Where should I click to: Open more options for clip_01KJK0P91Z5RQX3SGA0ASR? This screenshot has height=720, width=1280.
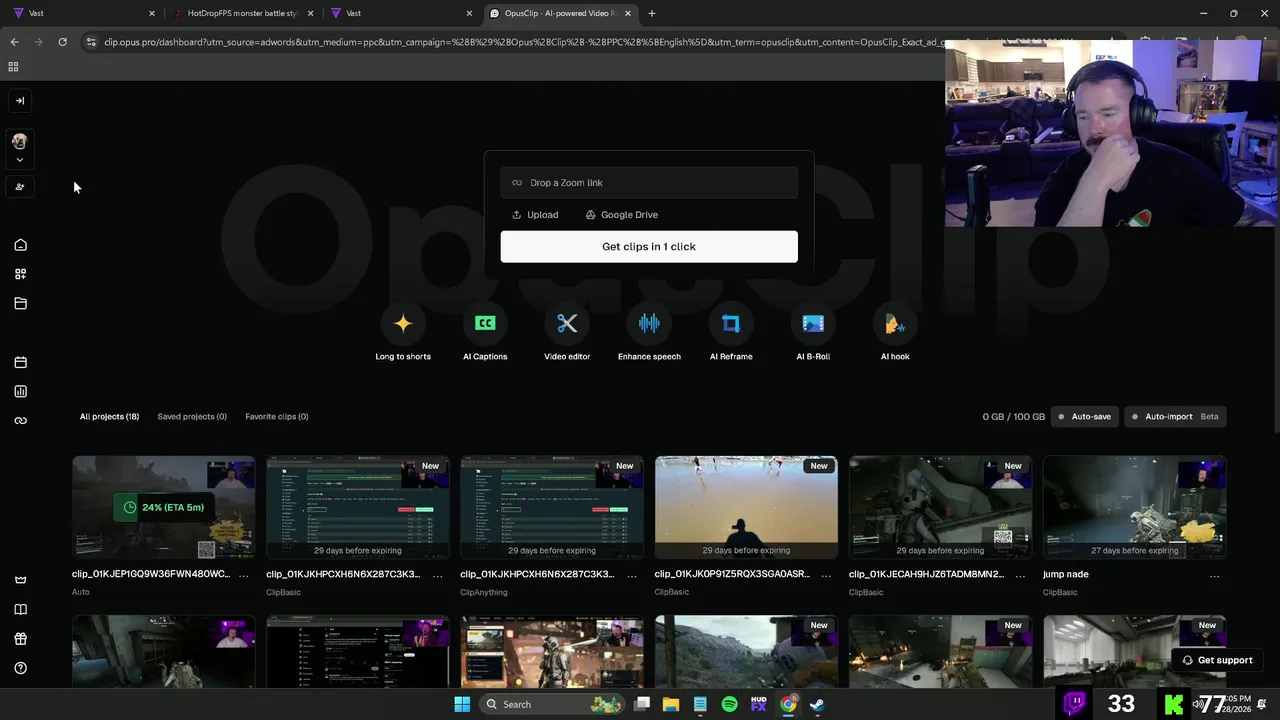[826, 575]
